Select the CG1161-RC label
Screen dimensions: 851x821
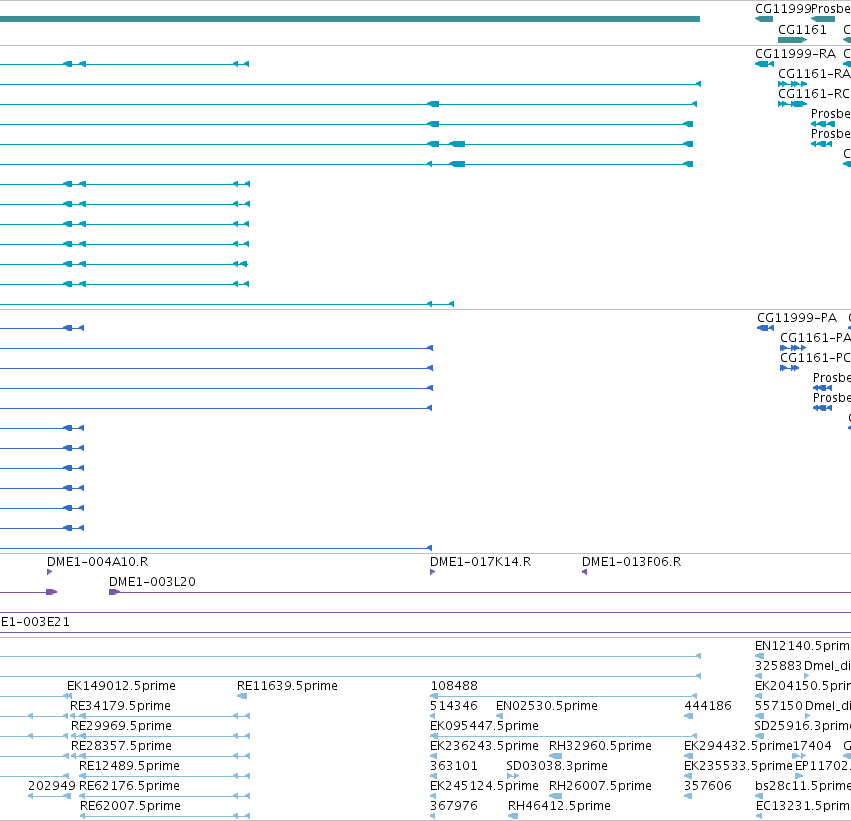point(814,93)
